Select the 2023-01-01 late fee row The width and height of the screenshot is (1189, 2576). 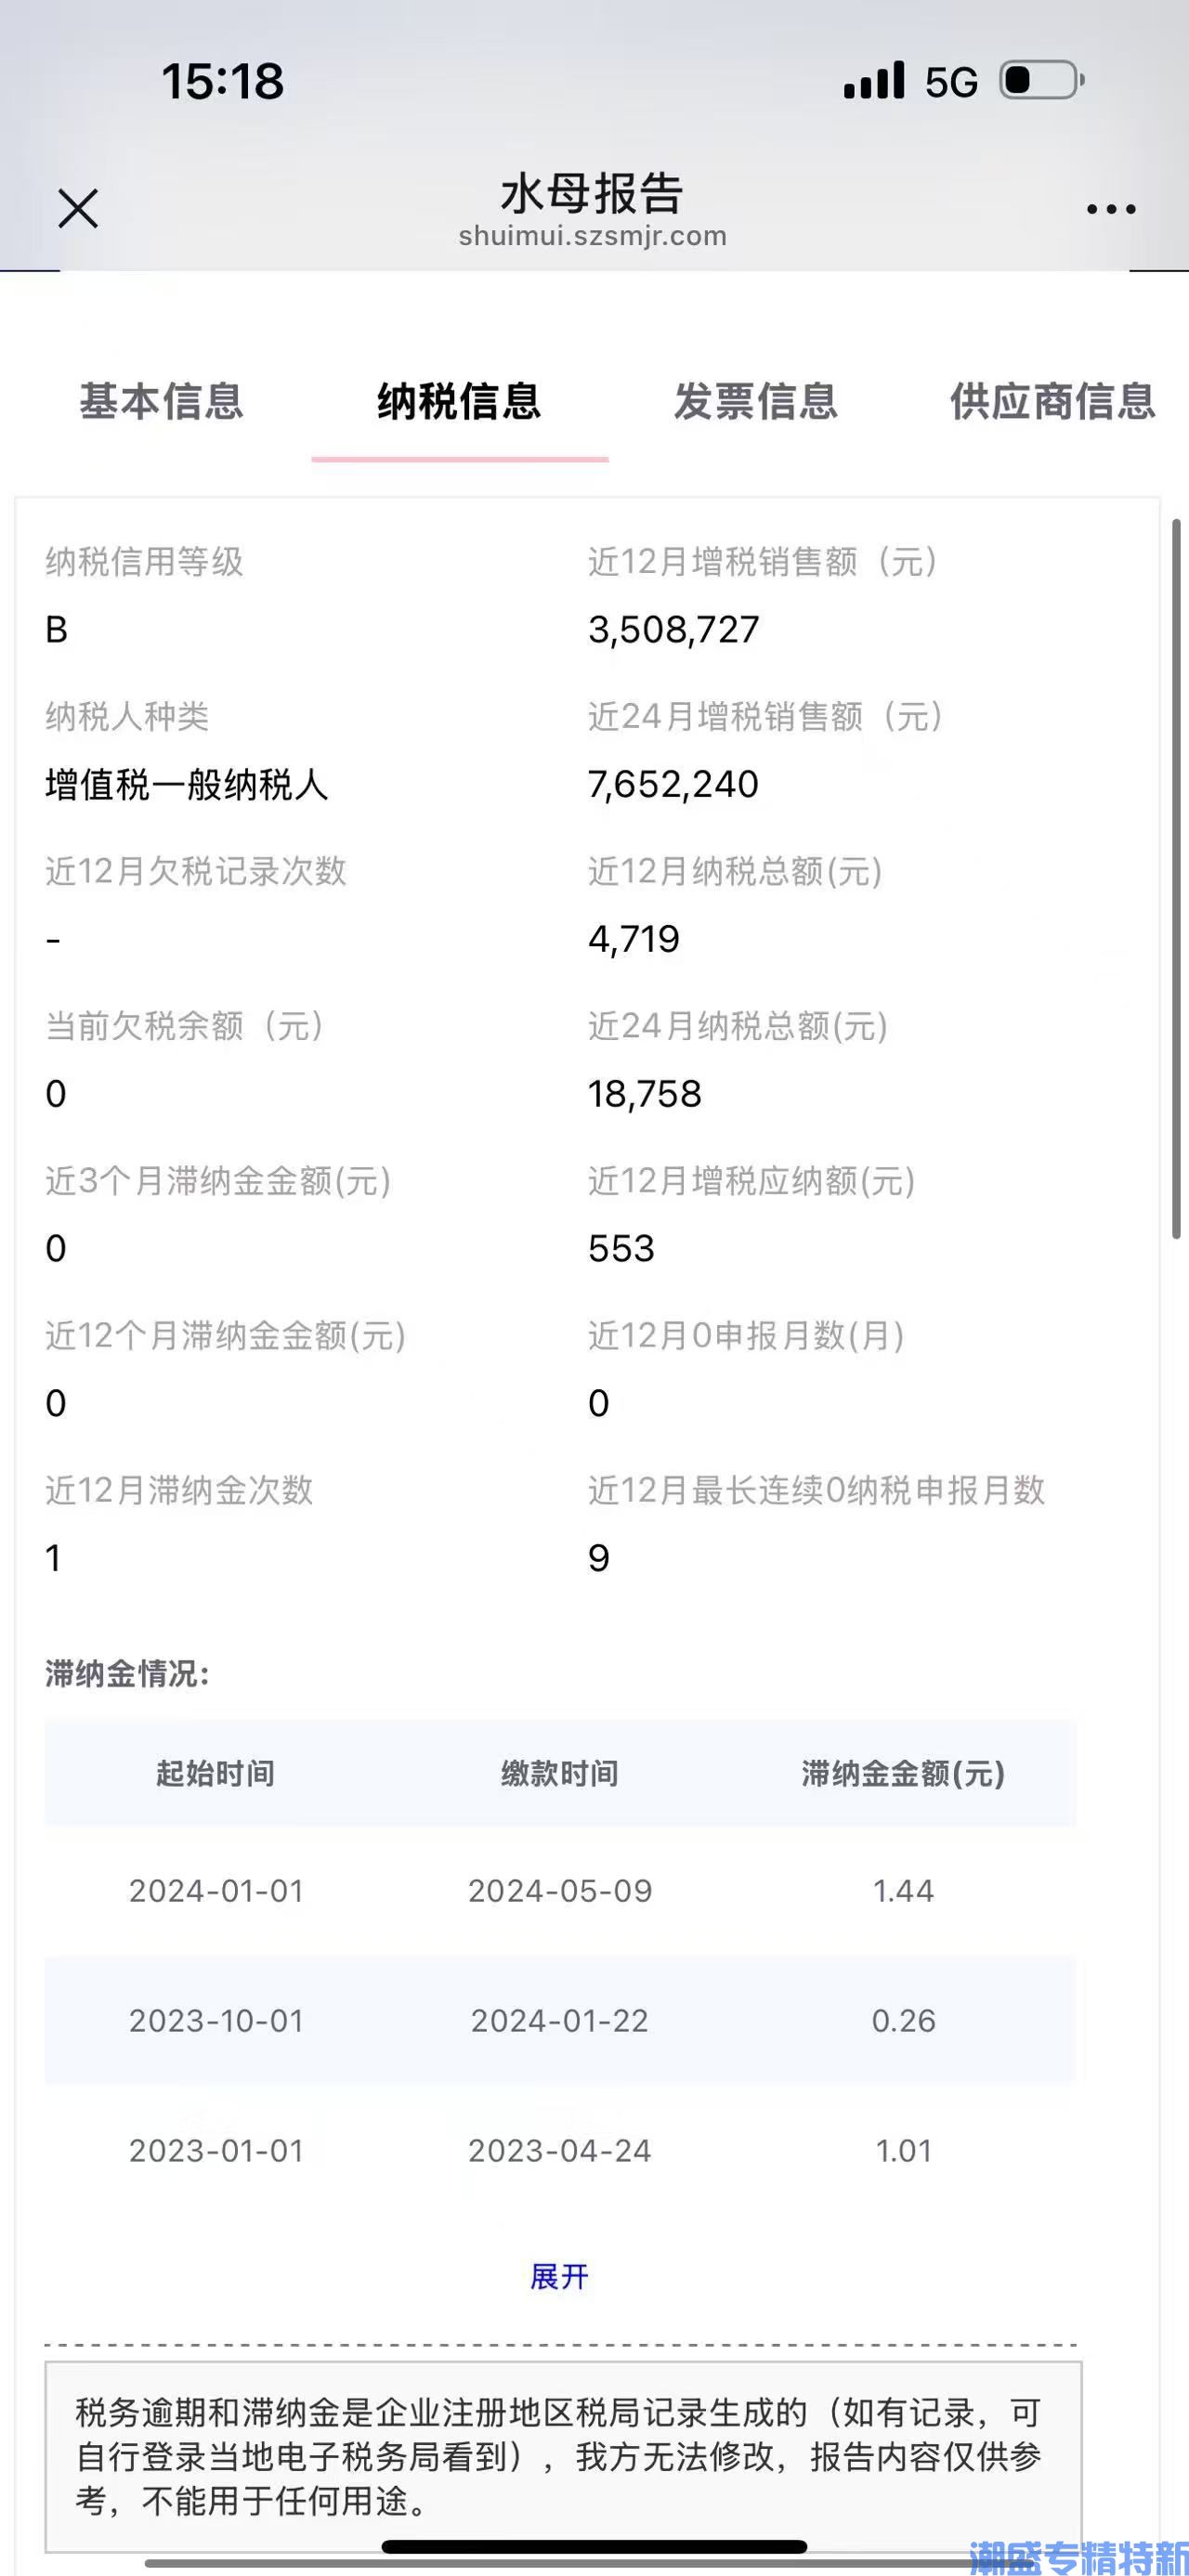pos(560,2151)
